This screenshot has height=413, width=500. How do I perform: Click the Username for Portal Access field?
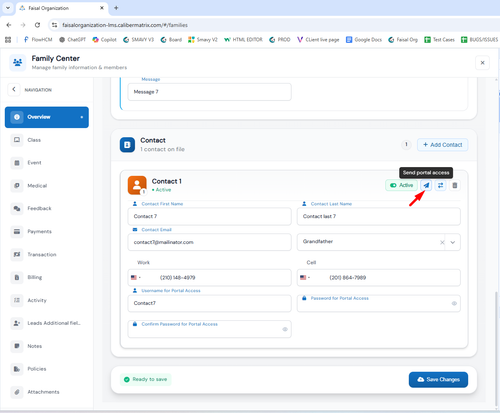coord(209,303)
